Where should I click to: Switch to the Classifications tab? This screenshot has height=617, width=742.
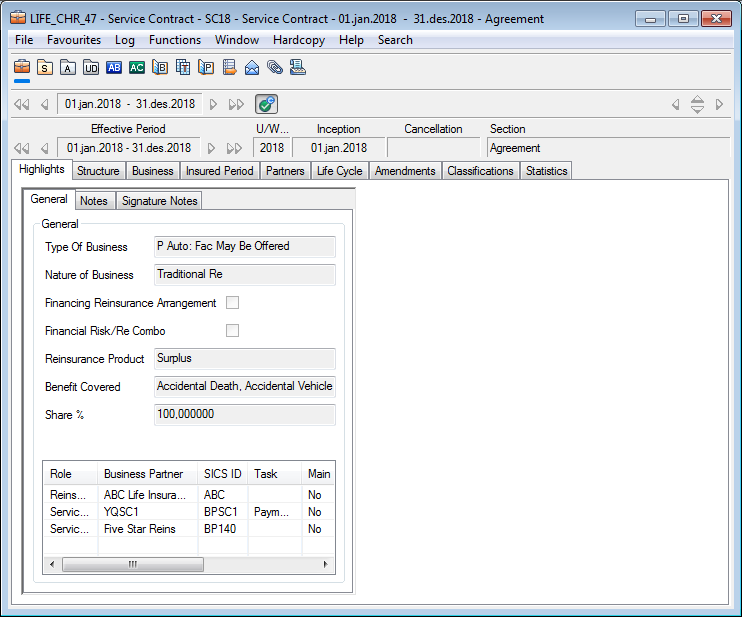tap(480, 171)
